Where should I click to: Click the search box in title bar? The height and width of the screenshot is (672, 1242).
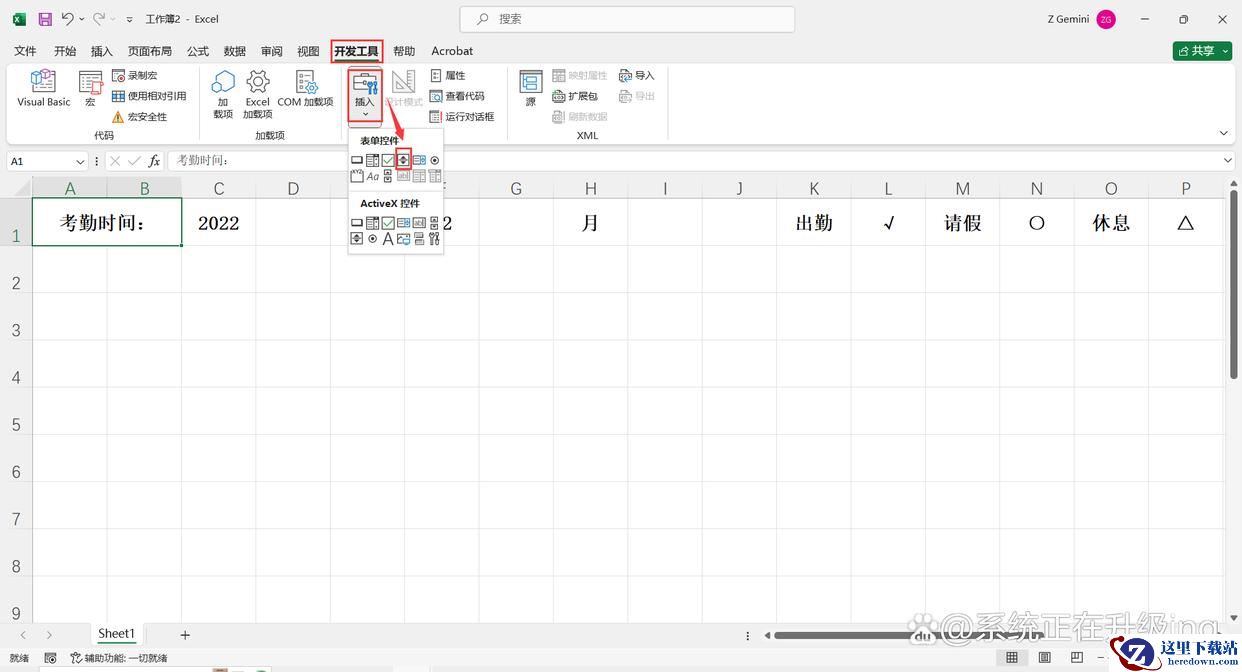coord(627,19)
